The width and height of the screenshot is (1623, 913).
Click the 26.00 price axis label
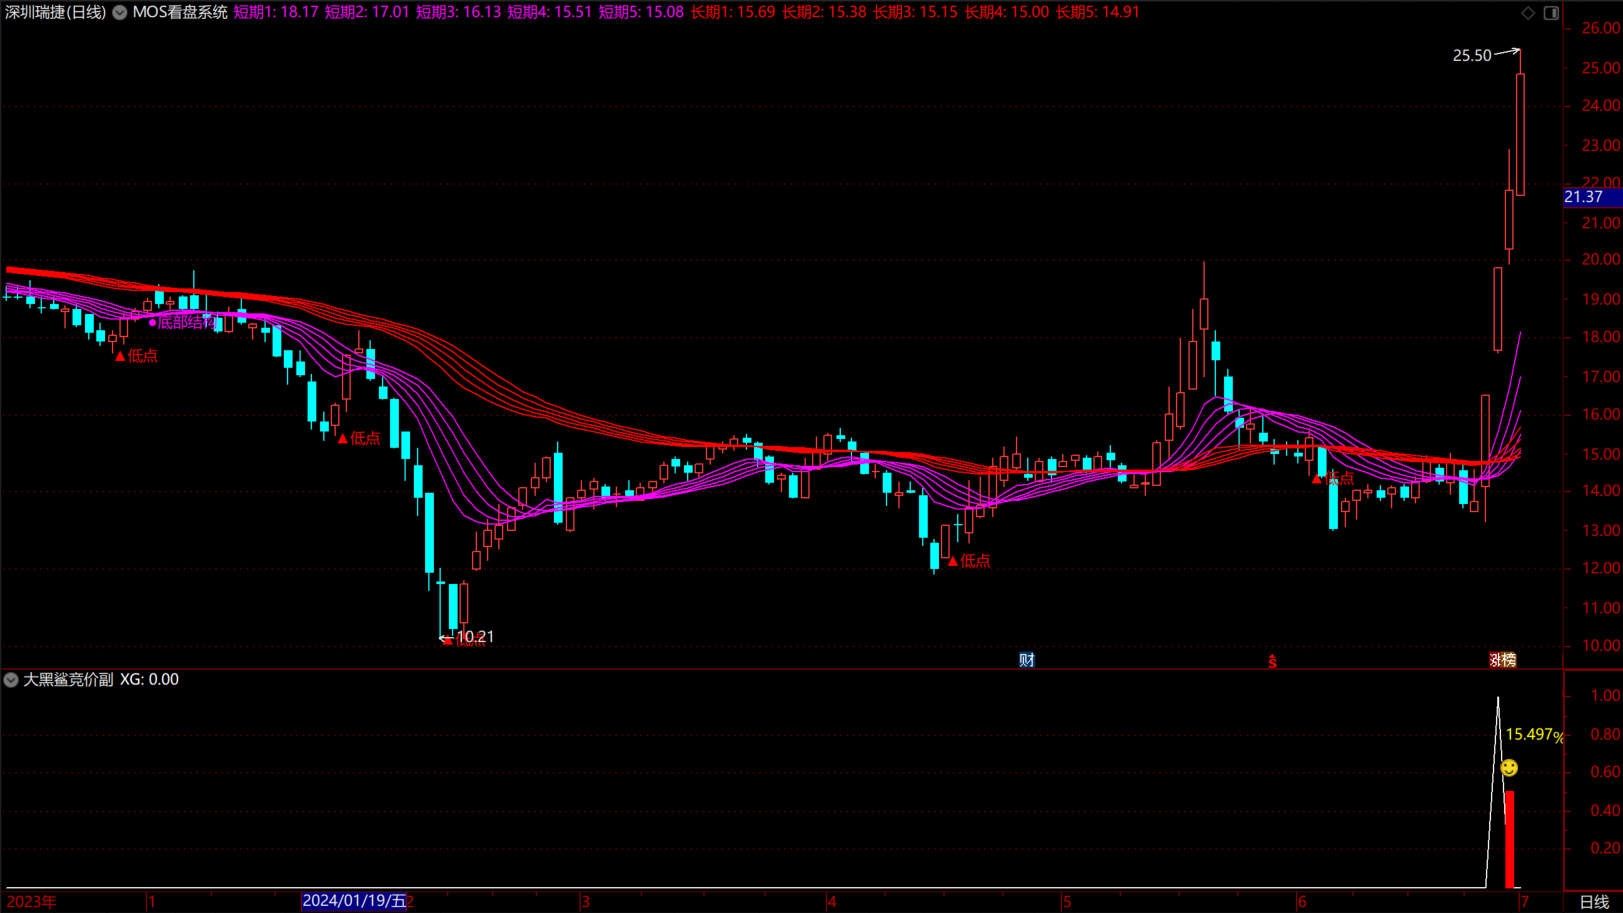click(x=1601, y=28)
